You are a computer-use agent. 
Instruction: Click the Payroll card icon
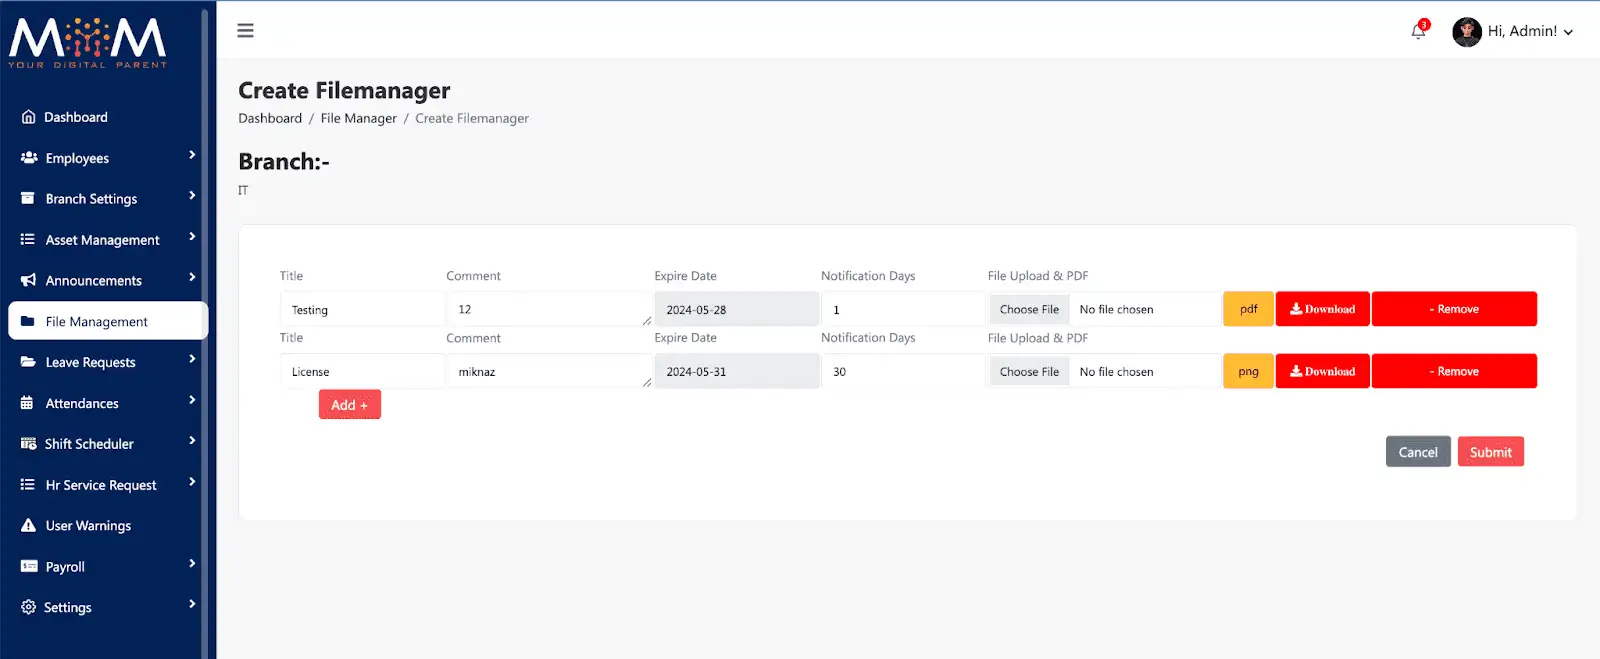[29, 566]
